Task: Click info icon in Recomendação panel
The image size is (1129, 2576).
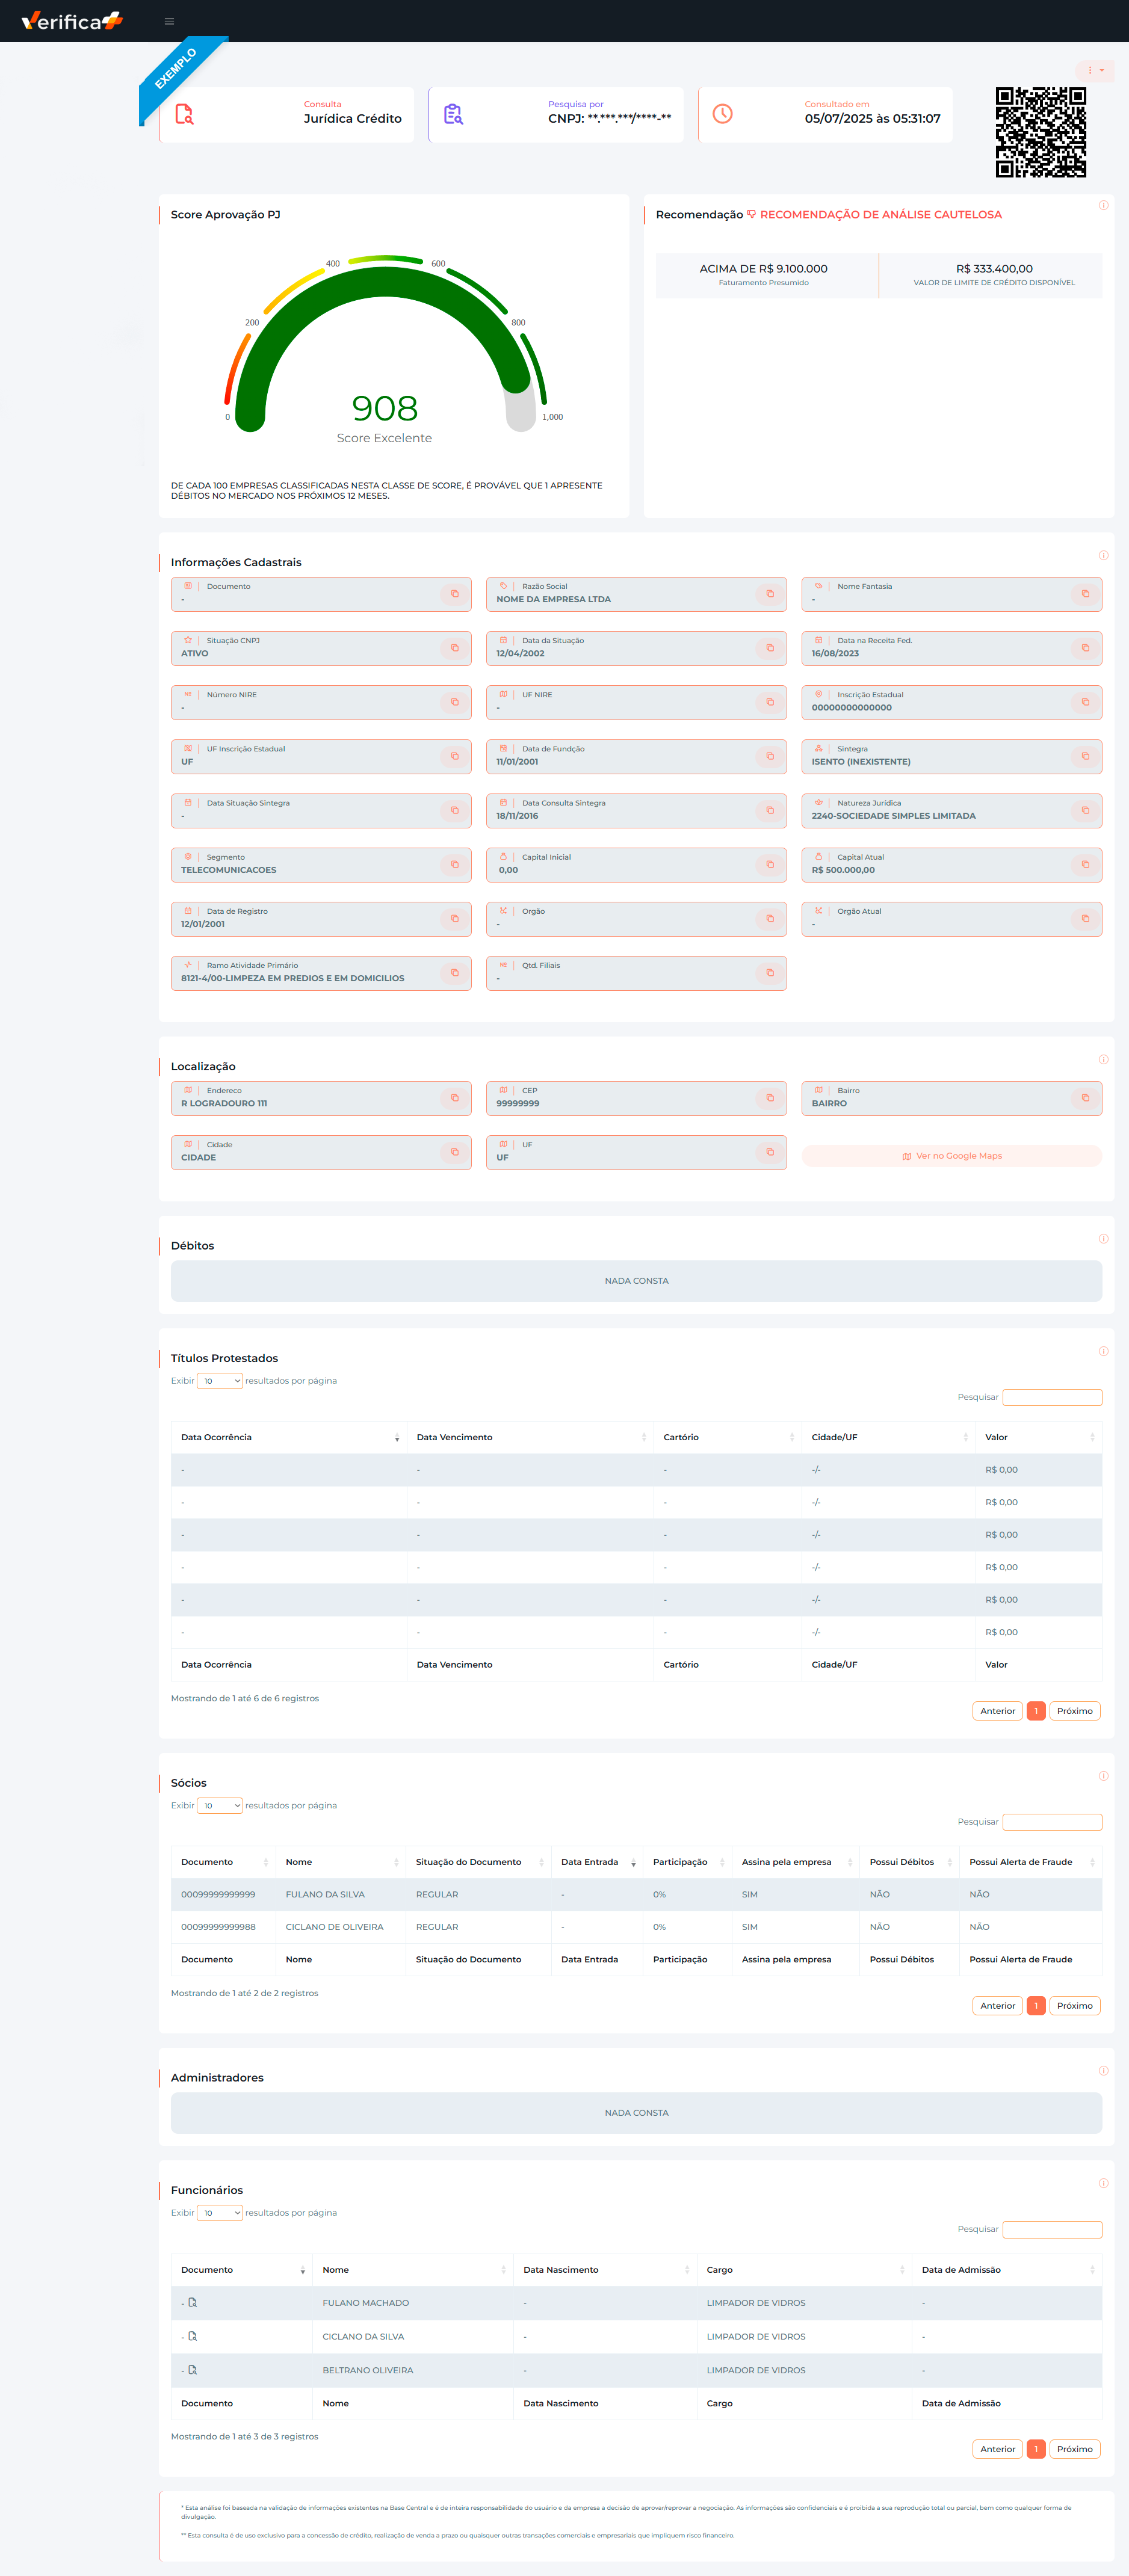Action: [1103, 205]
